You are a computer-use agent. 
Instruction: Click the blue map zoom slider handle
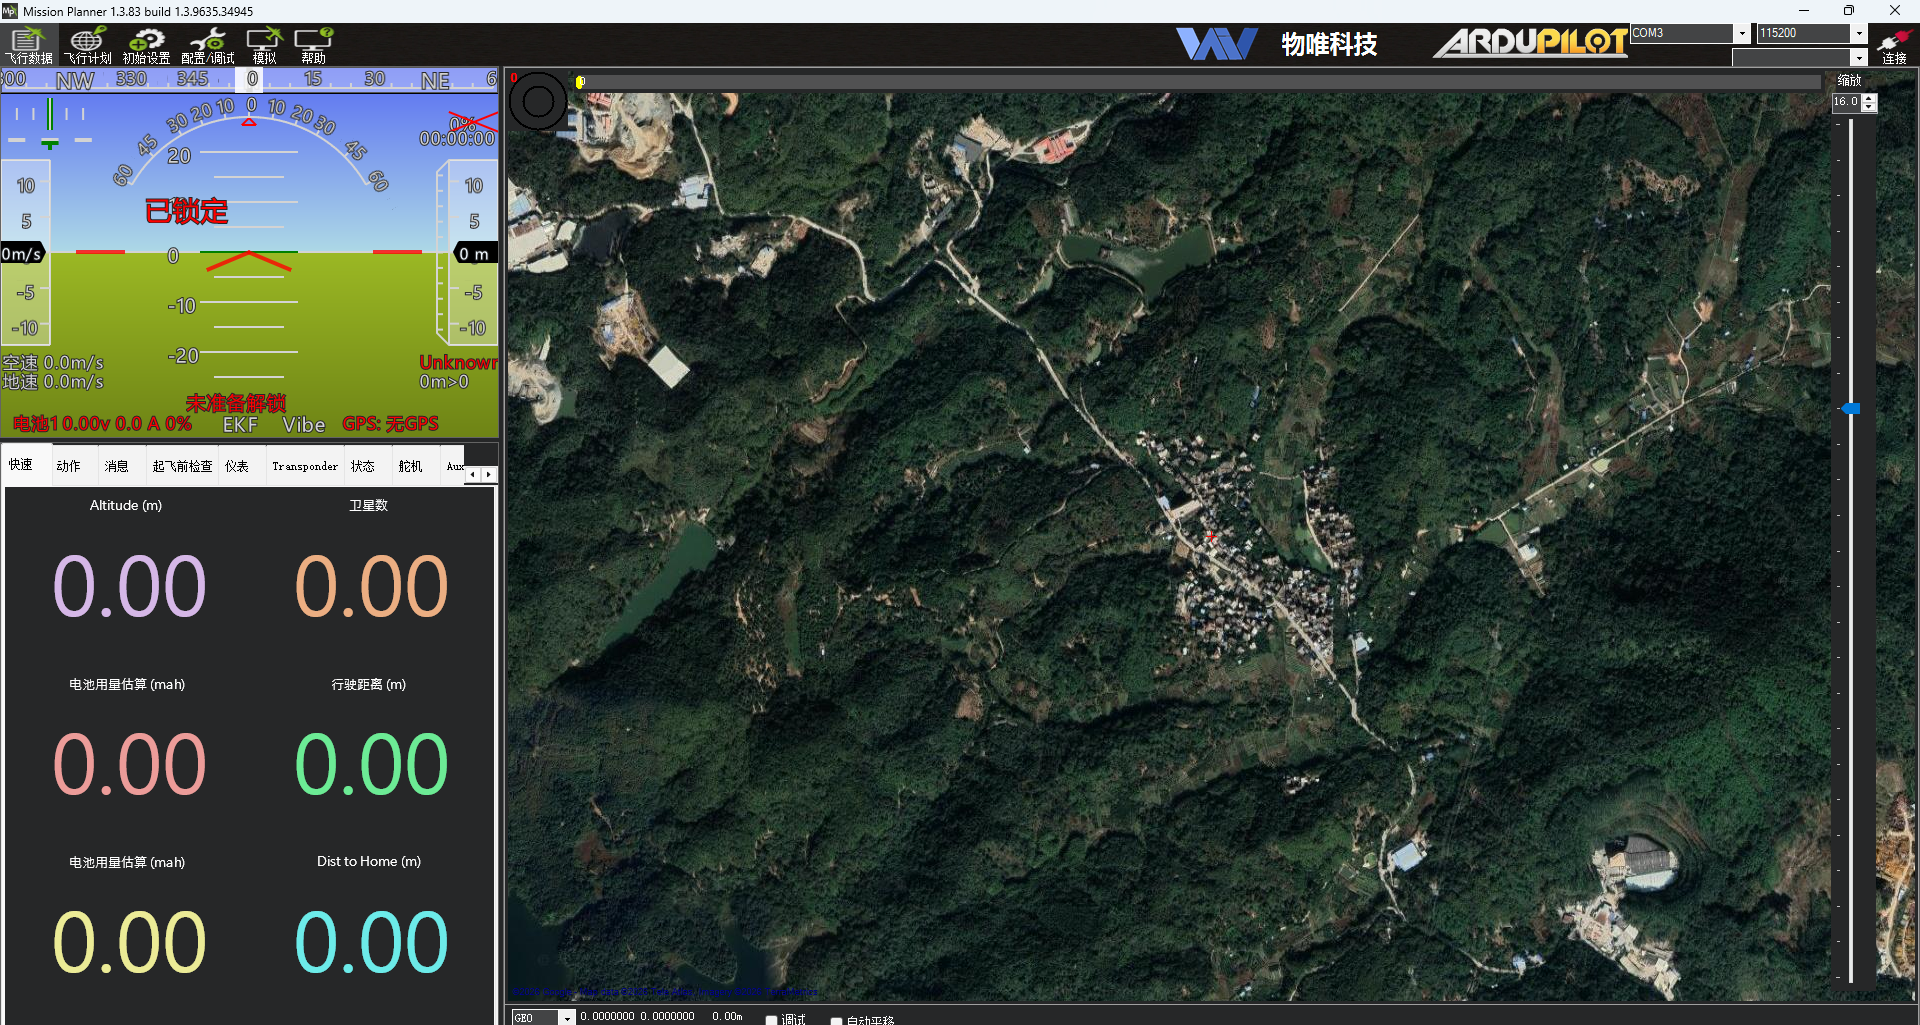[1851, 408]
